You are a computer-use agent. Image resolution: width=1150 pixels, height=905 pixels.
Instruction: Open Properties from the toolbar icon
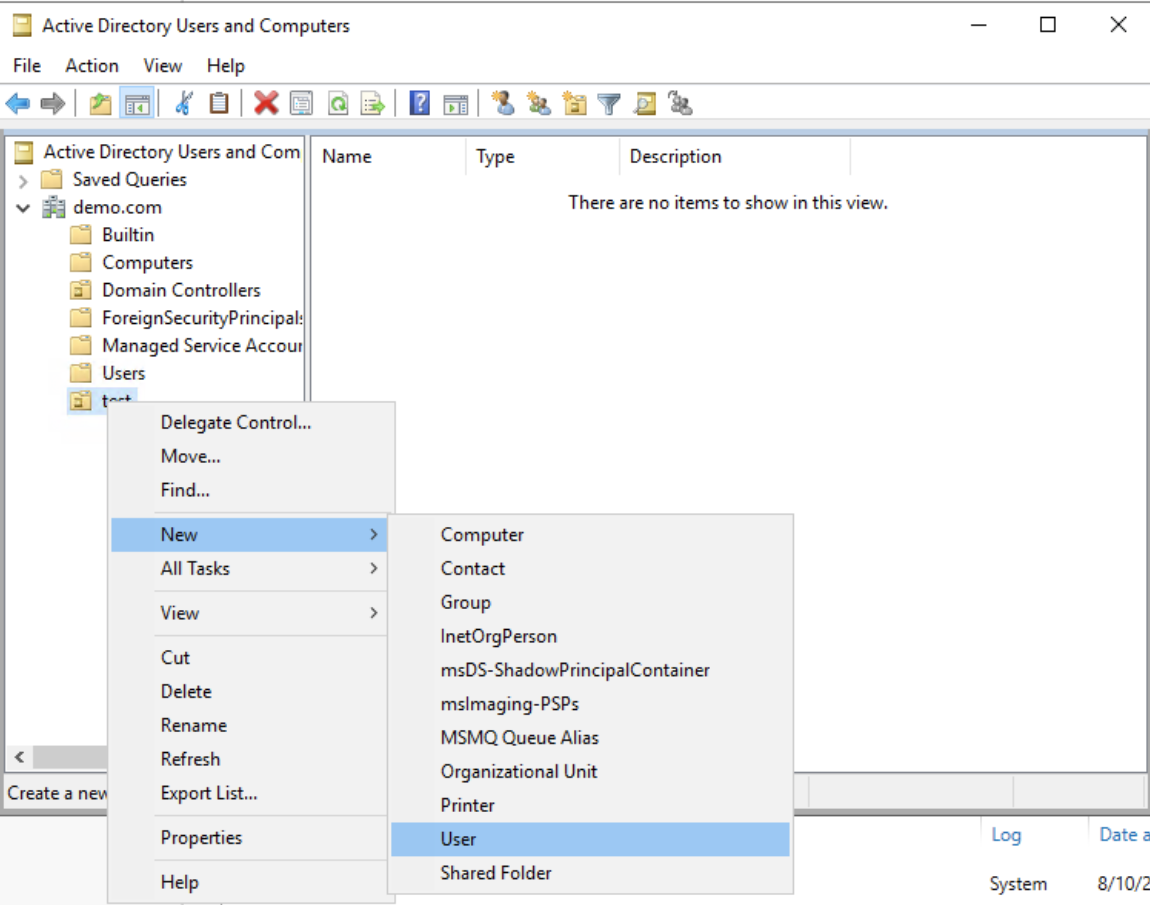point(301,103)
